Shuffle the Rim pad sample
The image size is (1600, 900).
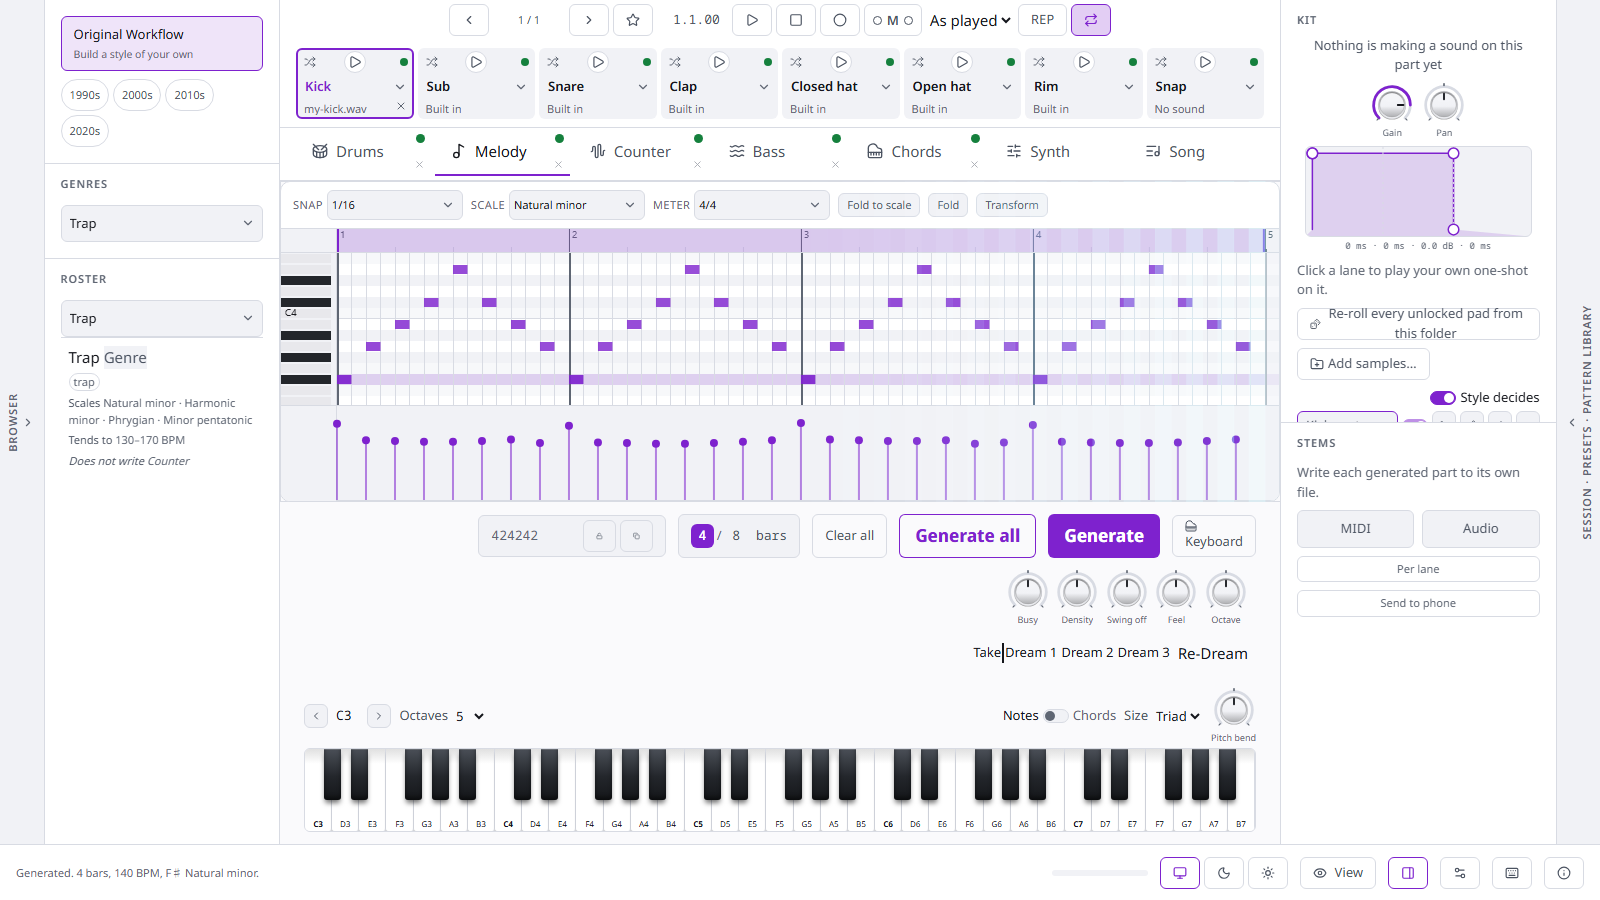coord(1039,62)
